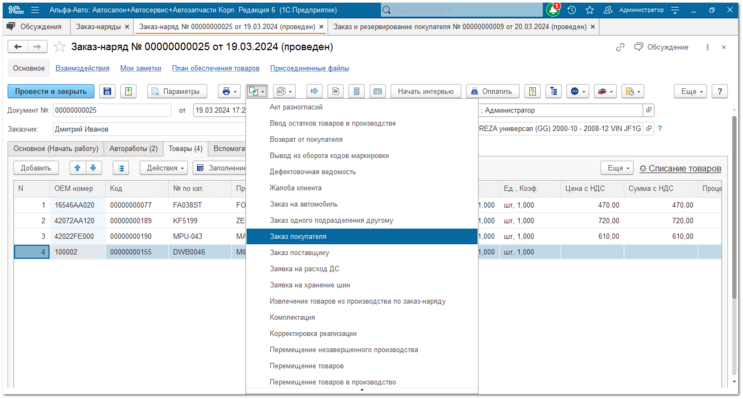Viewport: 743px width, 399px height.
Task: Open history clock icon in title bar
Action: click(x=571, y=9)
